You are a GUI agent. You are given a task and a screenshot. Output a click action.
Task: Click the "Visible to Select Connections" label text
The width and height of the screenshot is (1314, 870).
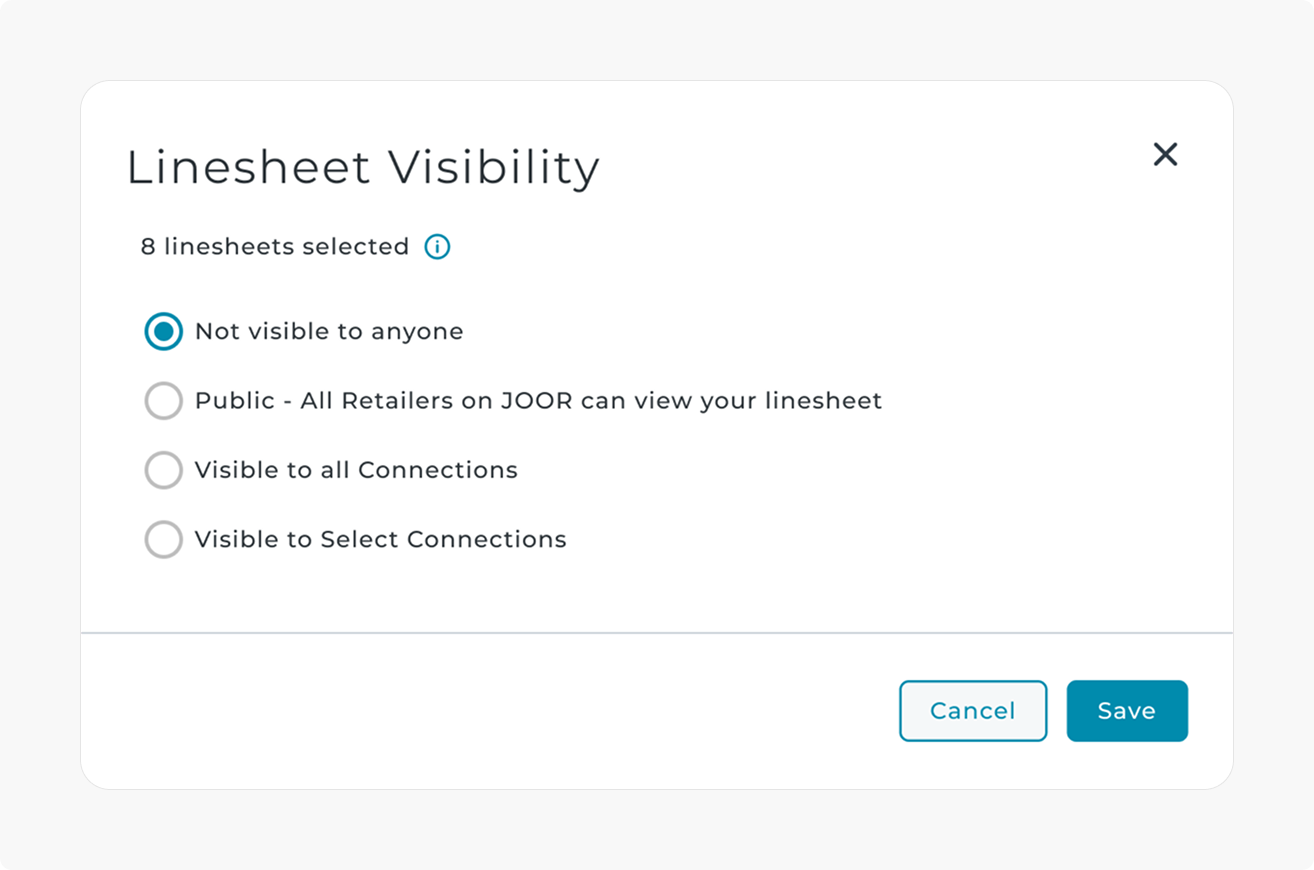point(380,540)
